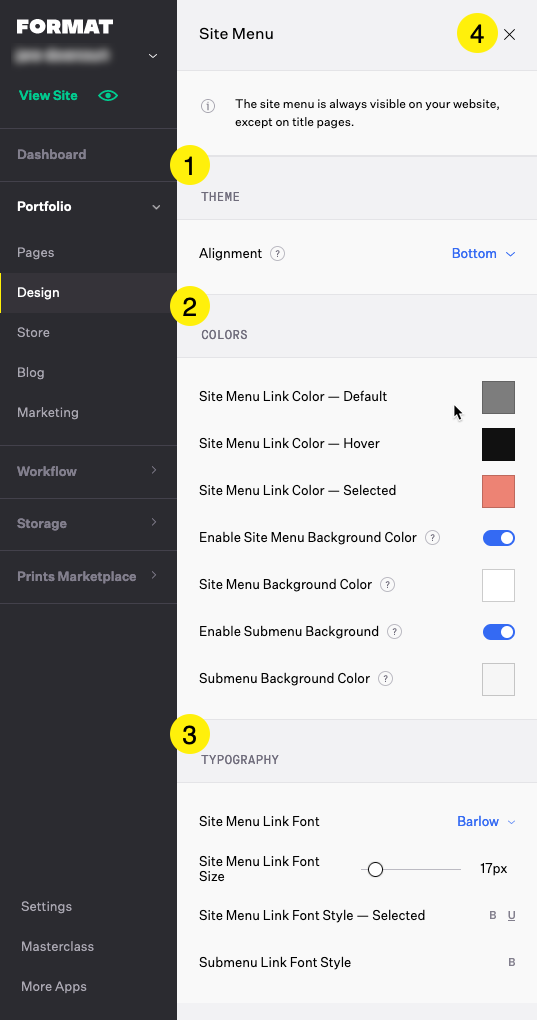Viewport: 537px width, 1020px height.
Task: Click help icon beside Enable Submenu Background
Action: 394,632
